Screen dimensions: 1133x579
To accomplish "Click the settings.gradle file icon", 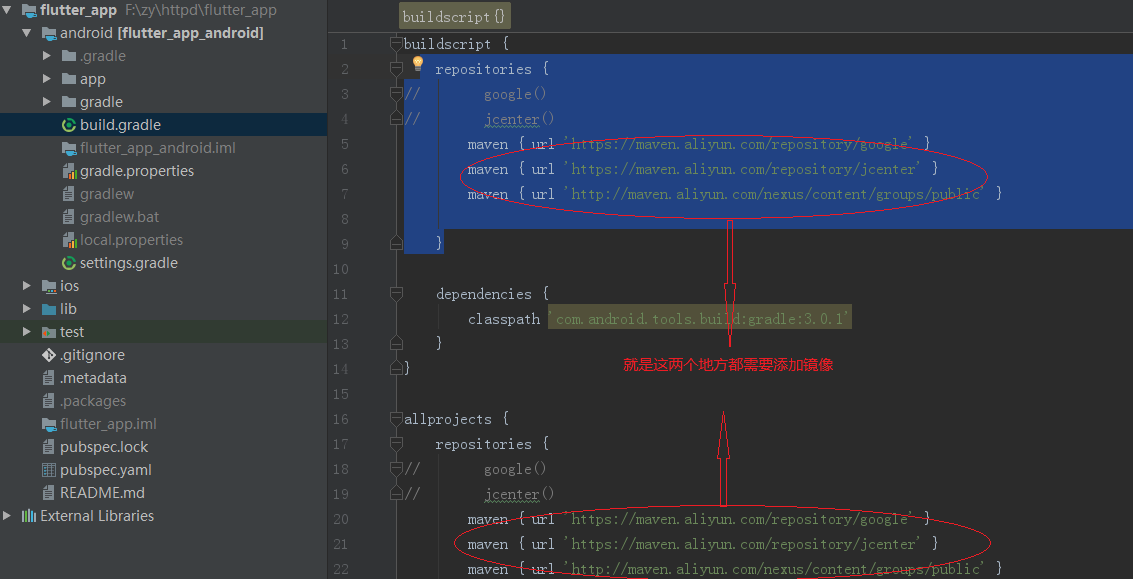I will click(69, 263).
